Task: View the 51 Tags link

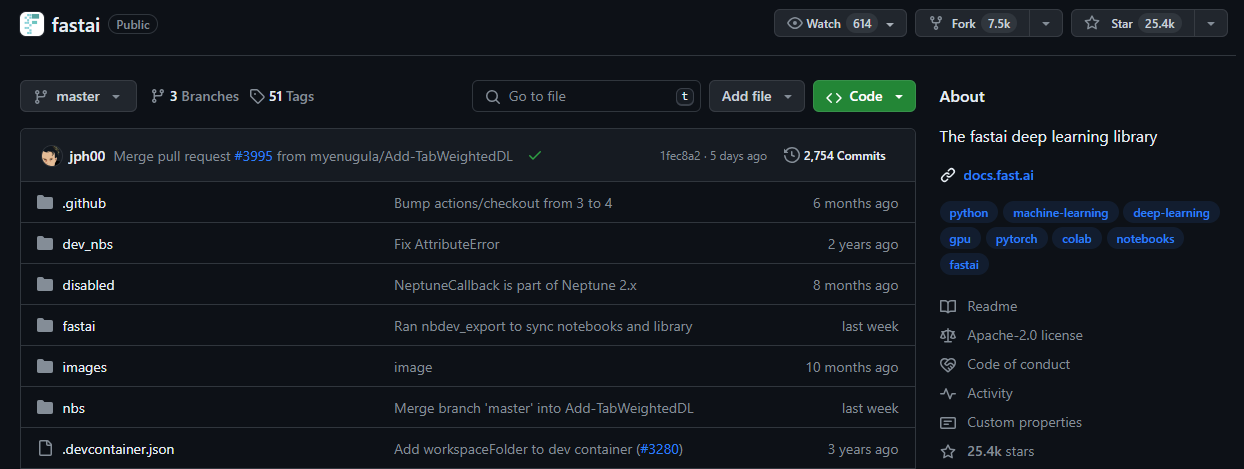Action: click(282, 96)
